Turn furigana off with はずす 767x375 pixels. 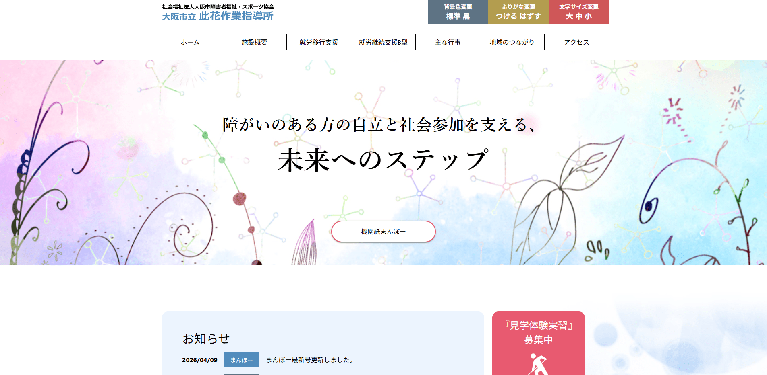531,16
